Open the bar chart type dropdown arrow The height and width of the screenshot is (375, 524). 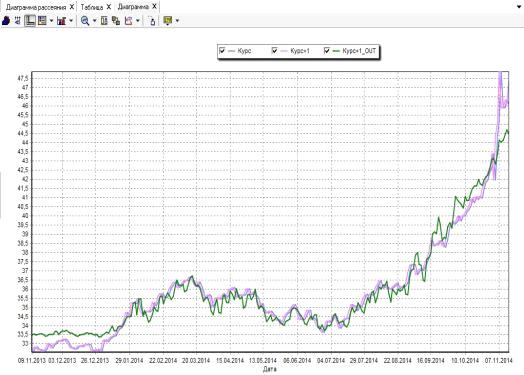[71, 21]
